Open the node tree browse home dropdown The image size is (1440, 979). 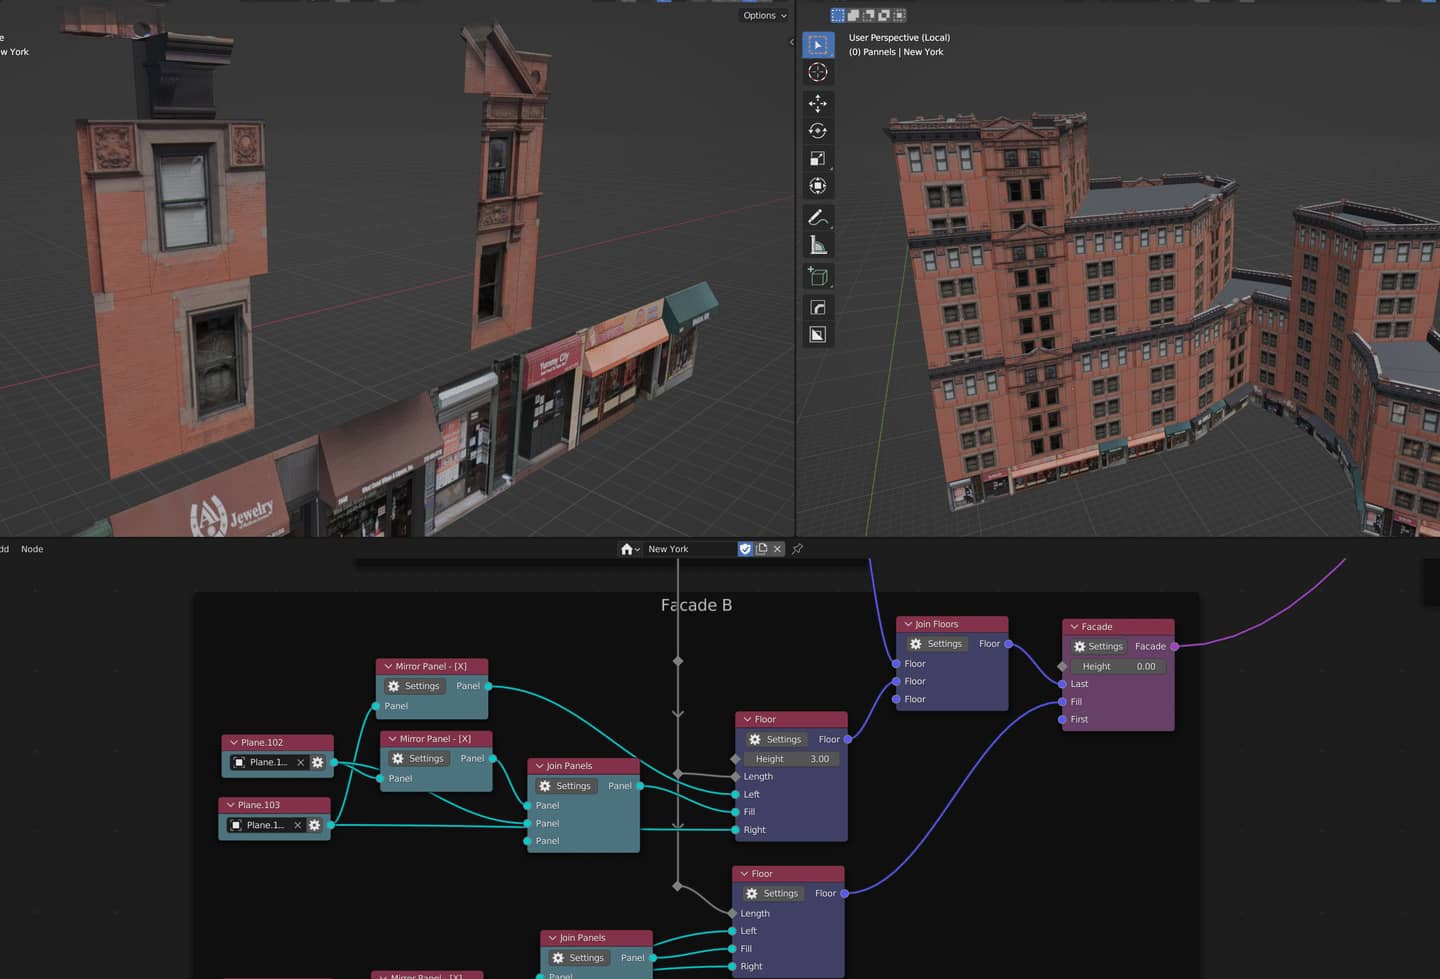[630, 549]
